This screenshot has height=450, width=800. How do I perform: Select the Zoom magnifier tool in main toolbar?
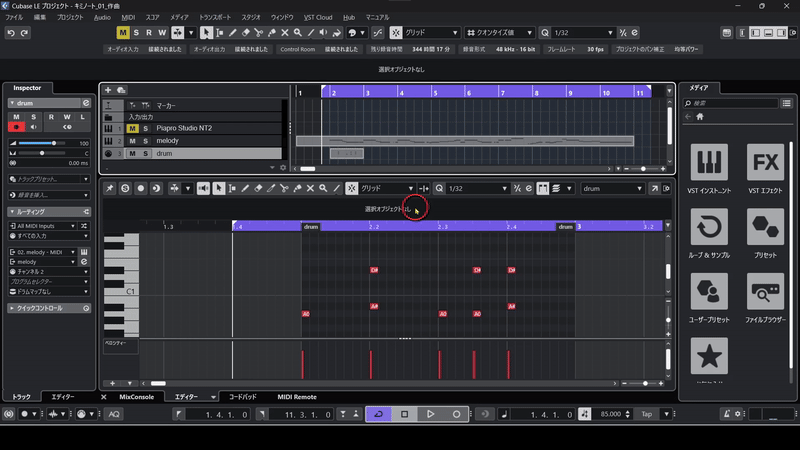[x=297, y=33]
